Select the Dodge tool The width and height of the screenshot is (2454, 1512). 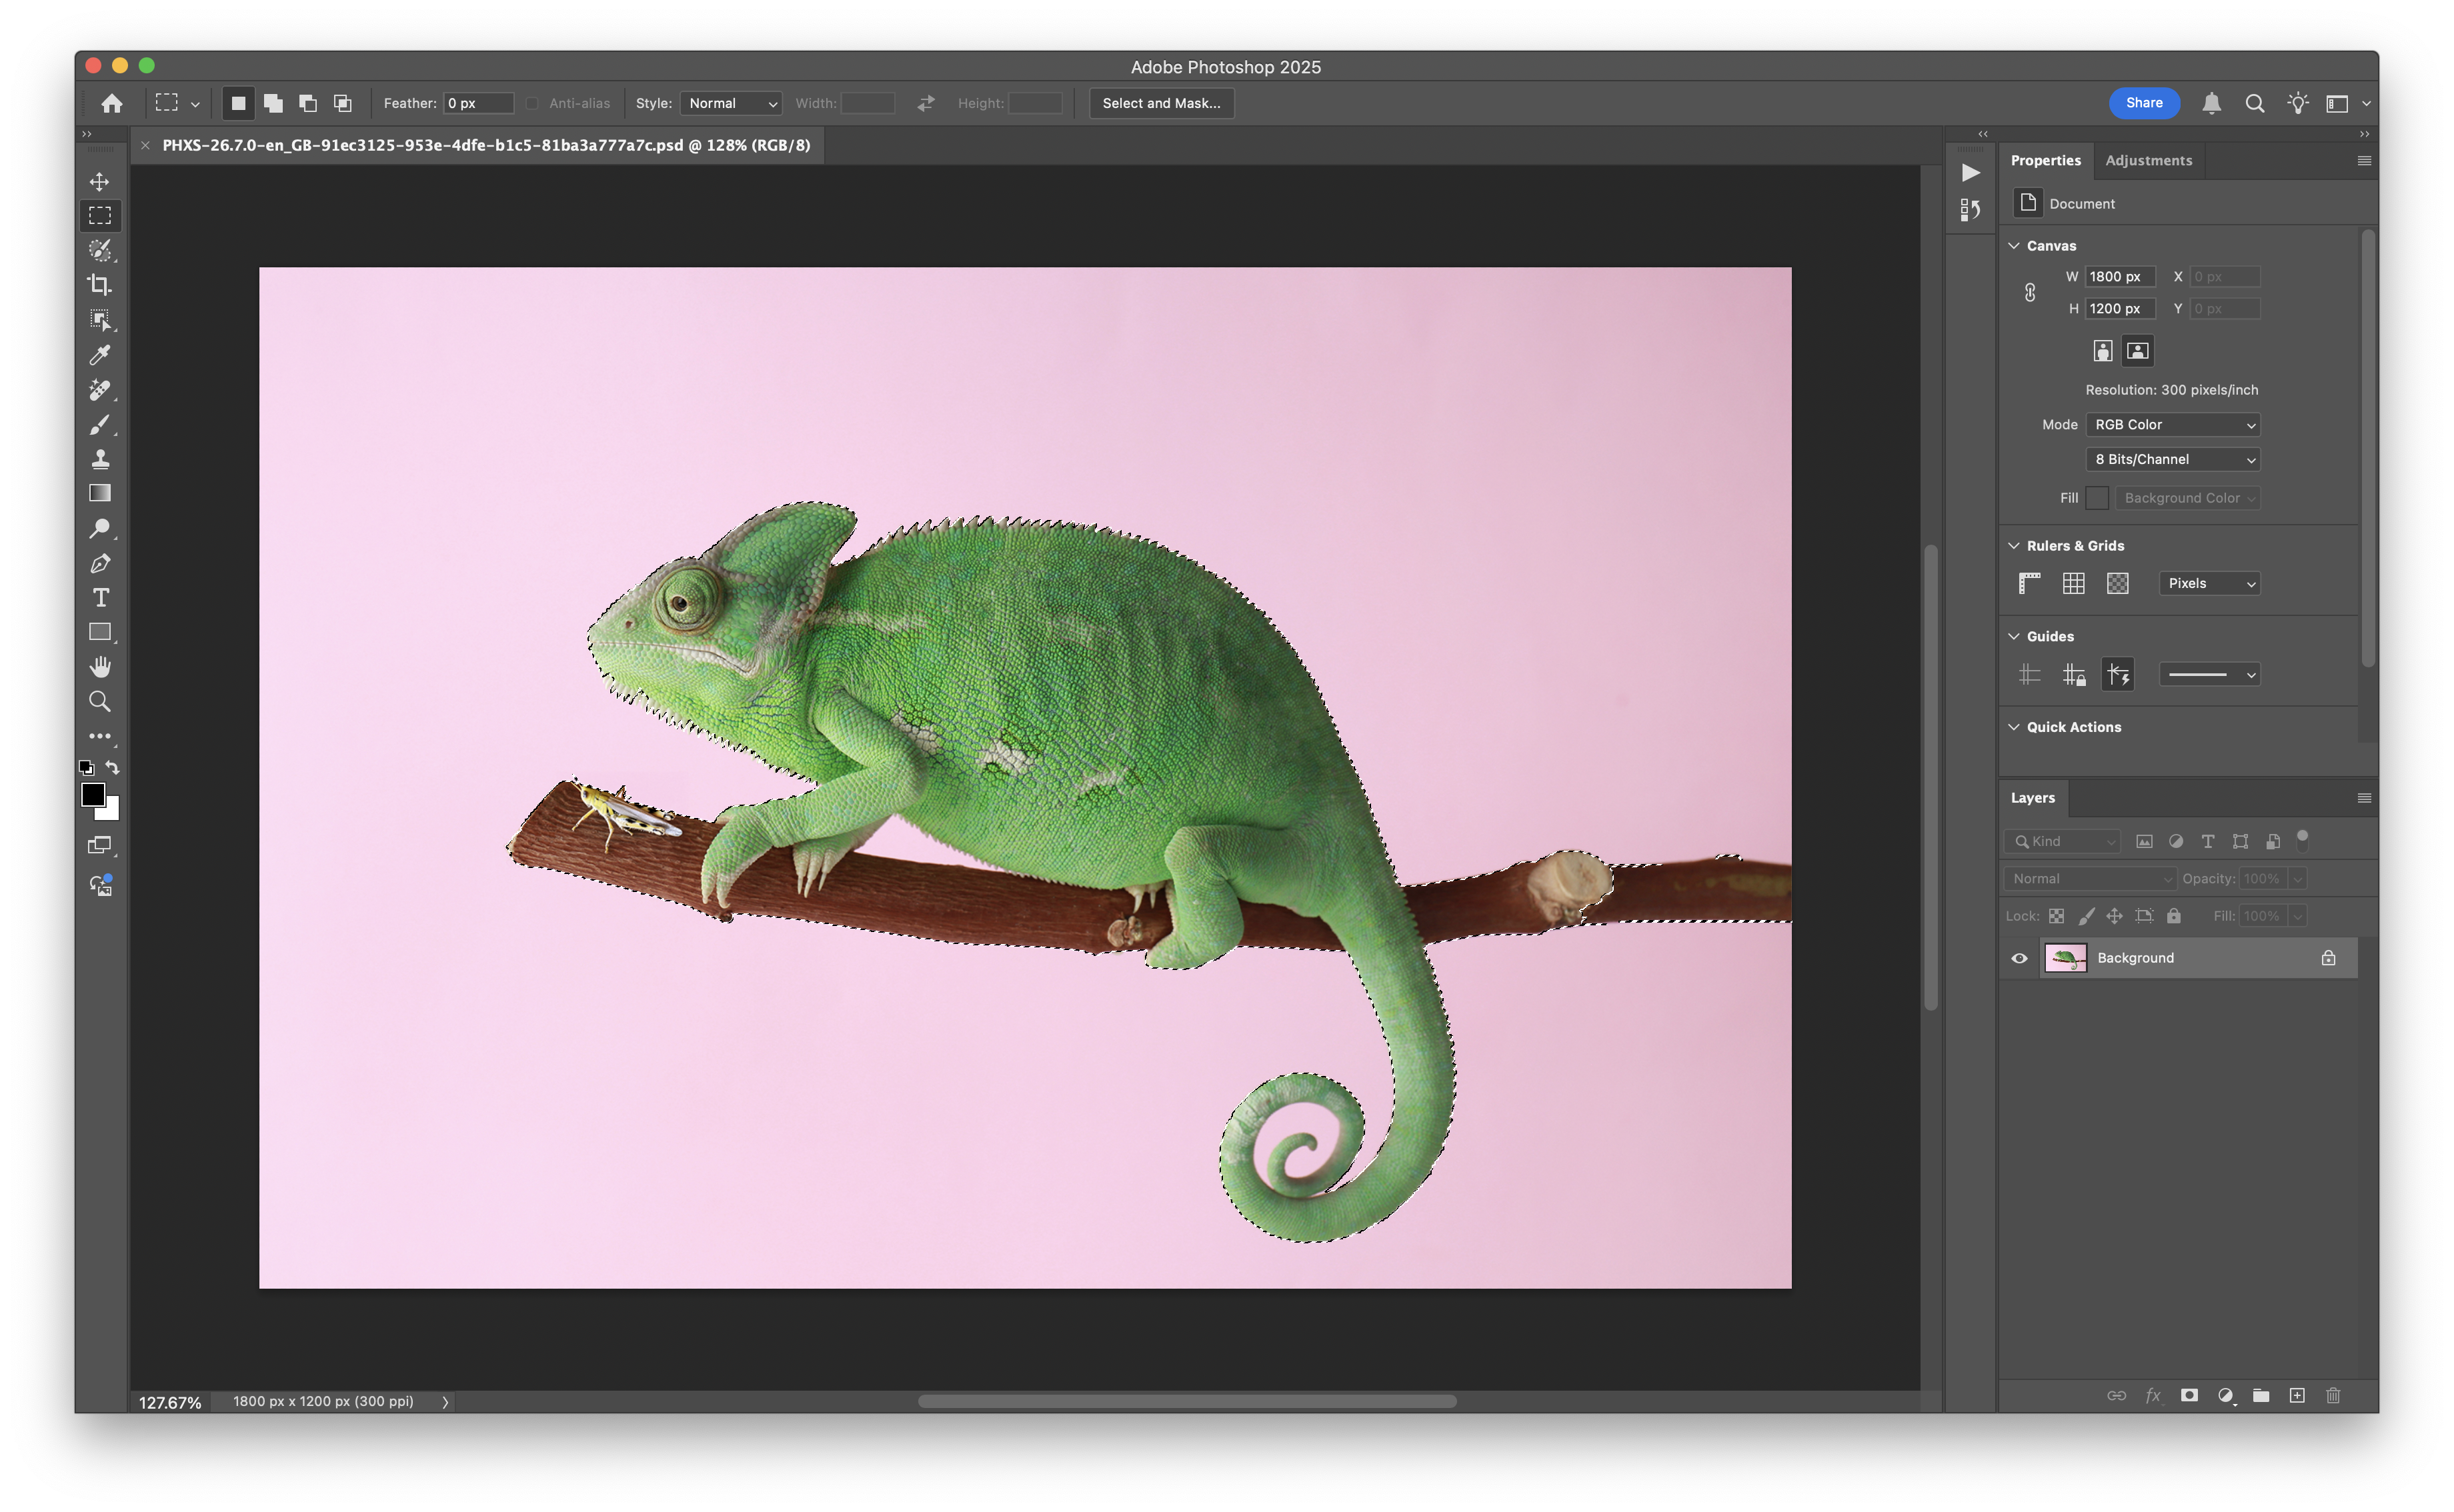click(x=100, y=528)
